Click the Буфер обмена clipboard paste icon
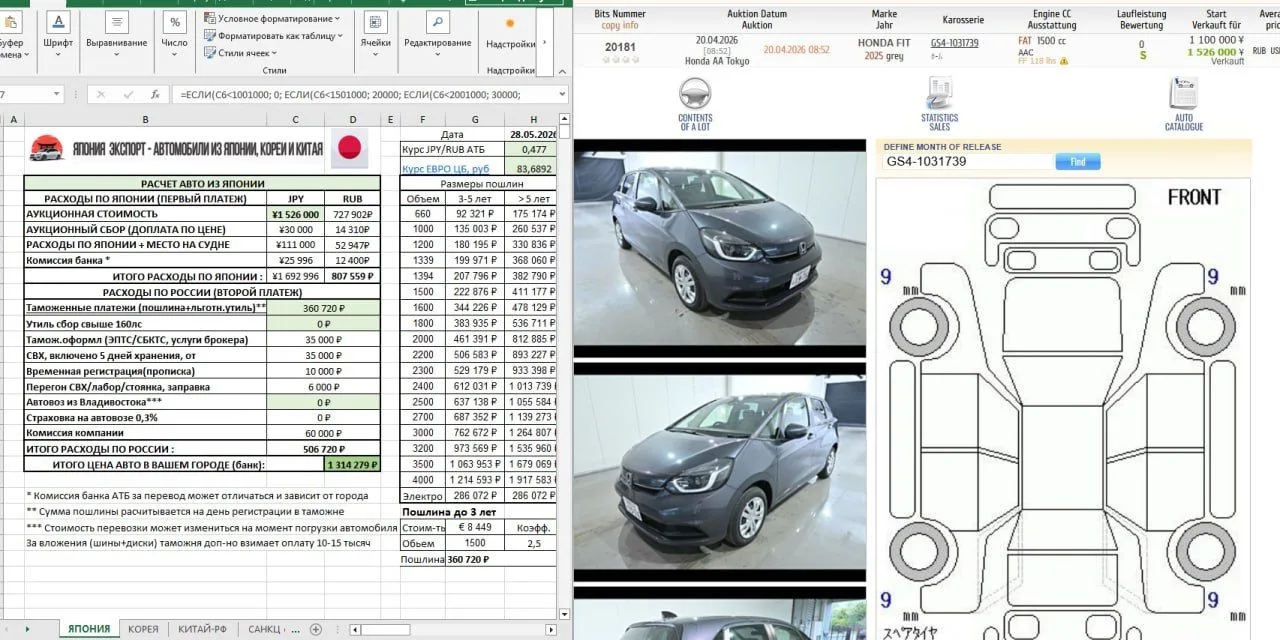The width and height of the screenshot is (1280, 640). 9,21
